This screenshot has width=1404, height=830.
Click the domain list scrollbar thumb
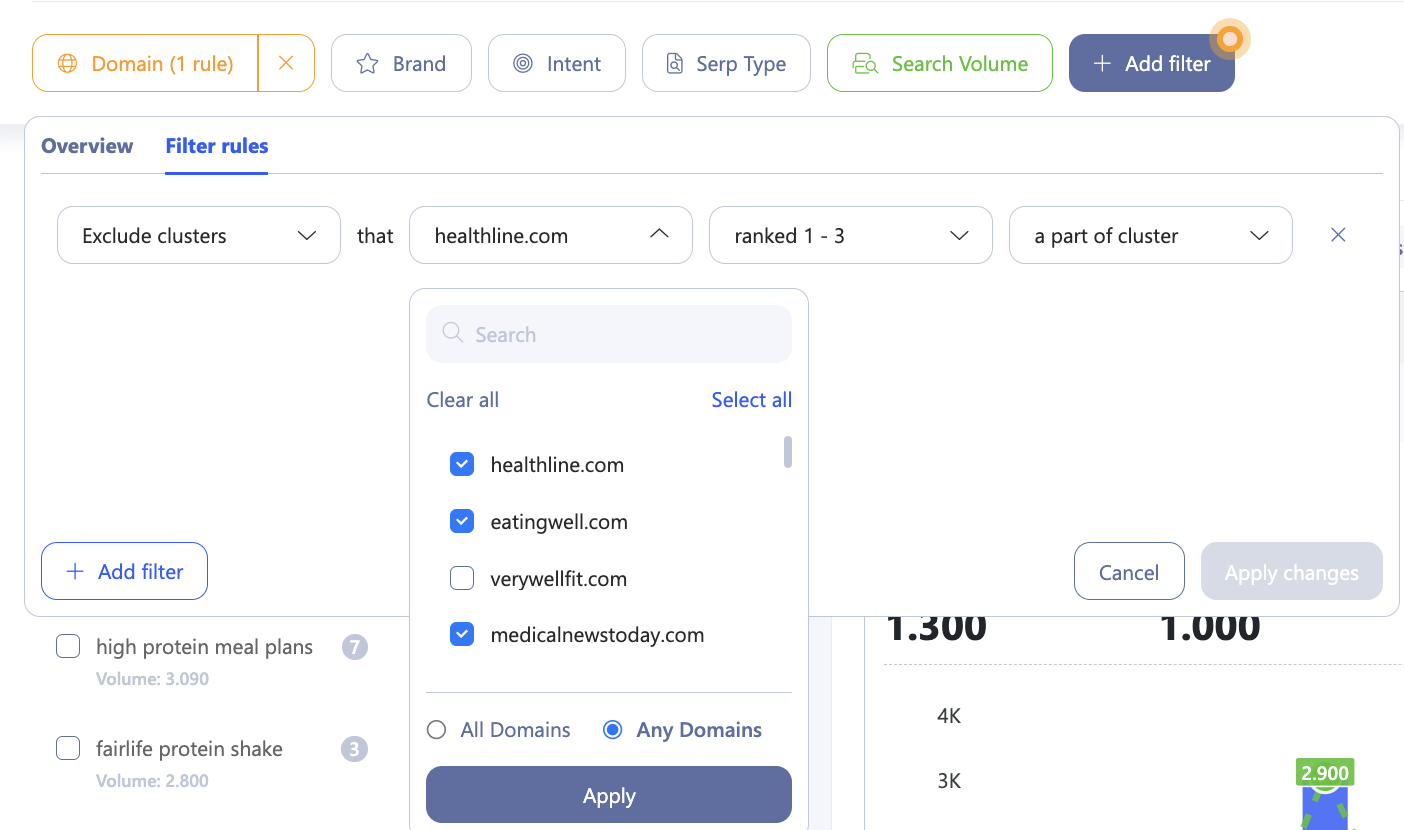(788, 452)
